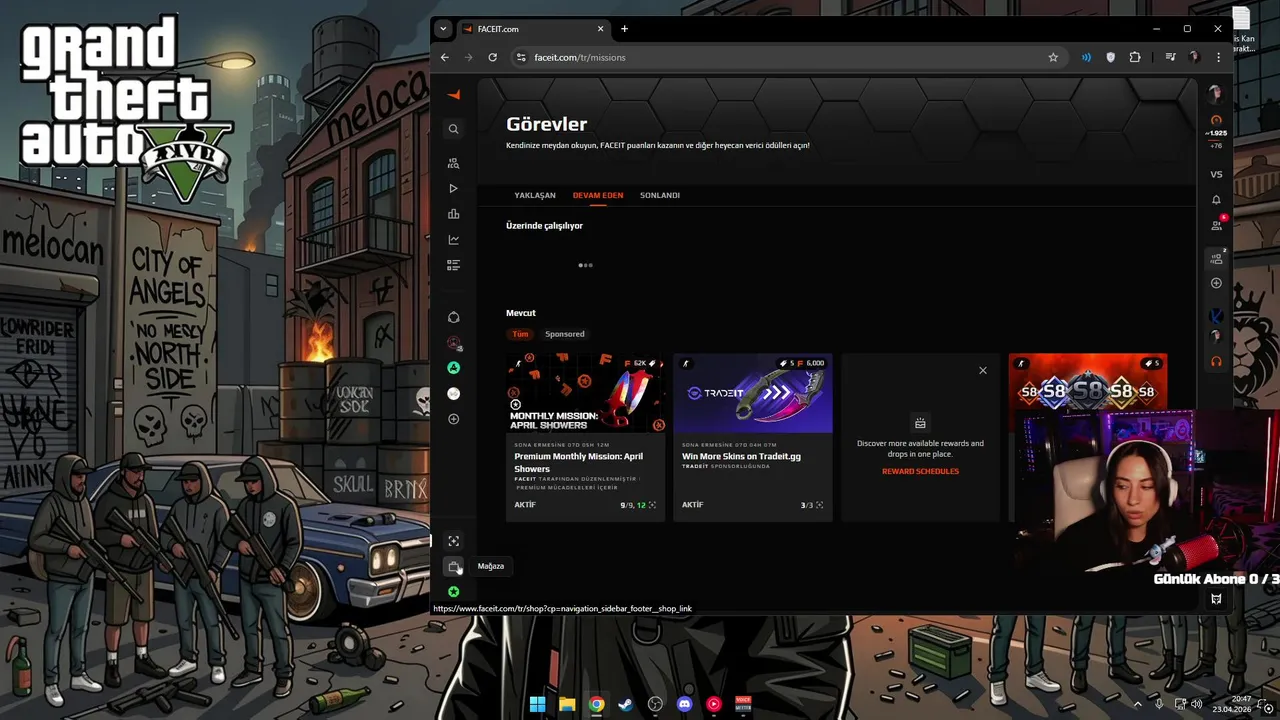The image size is (1280, 720).
Task: Click the add-club plus icon in left sidebar
Action: point(453,419)
